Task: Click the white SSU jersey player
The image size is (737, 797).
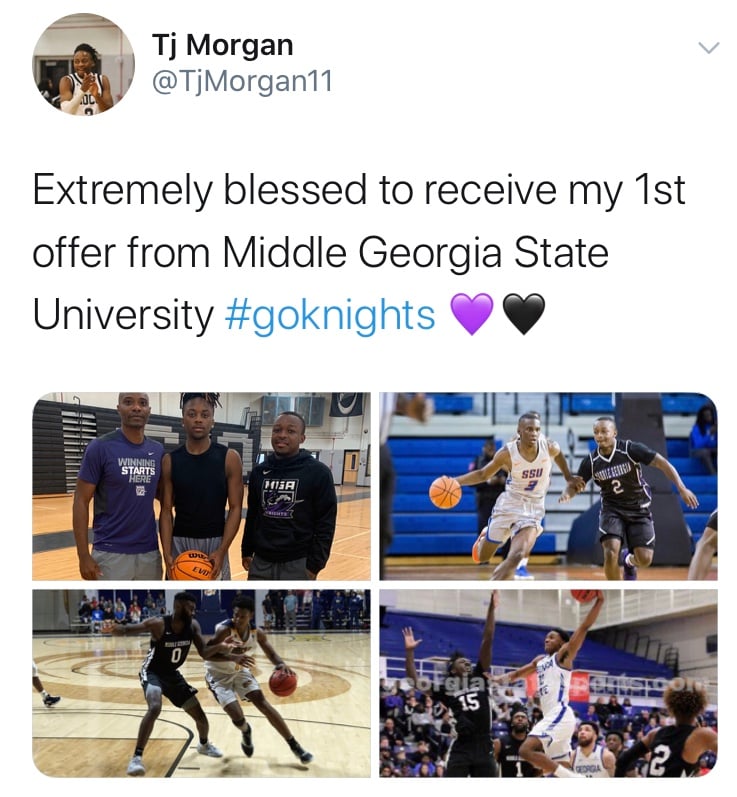Action: click(x=518, y=496)
